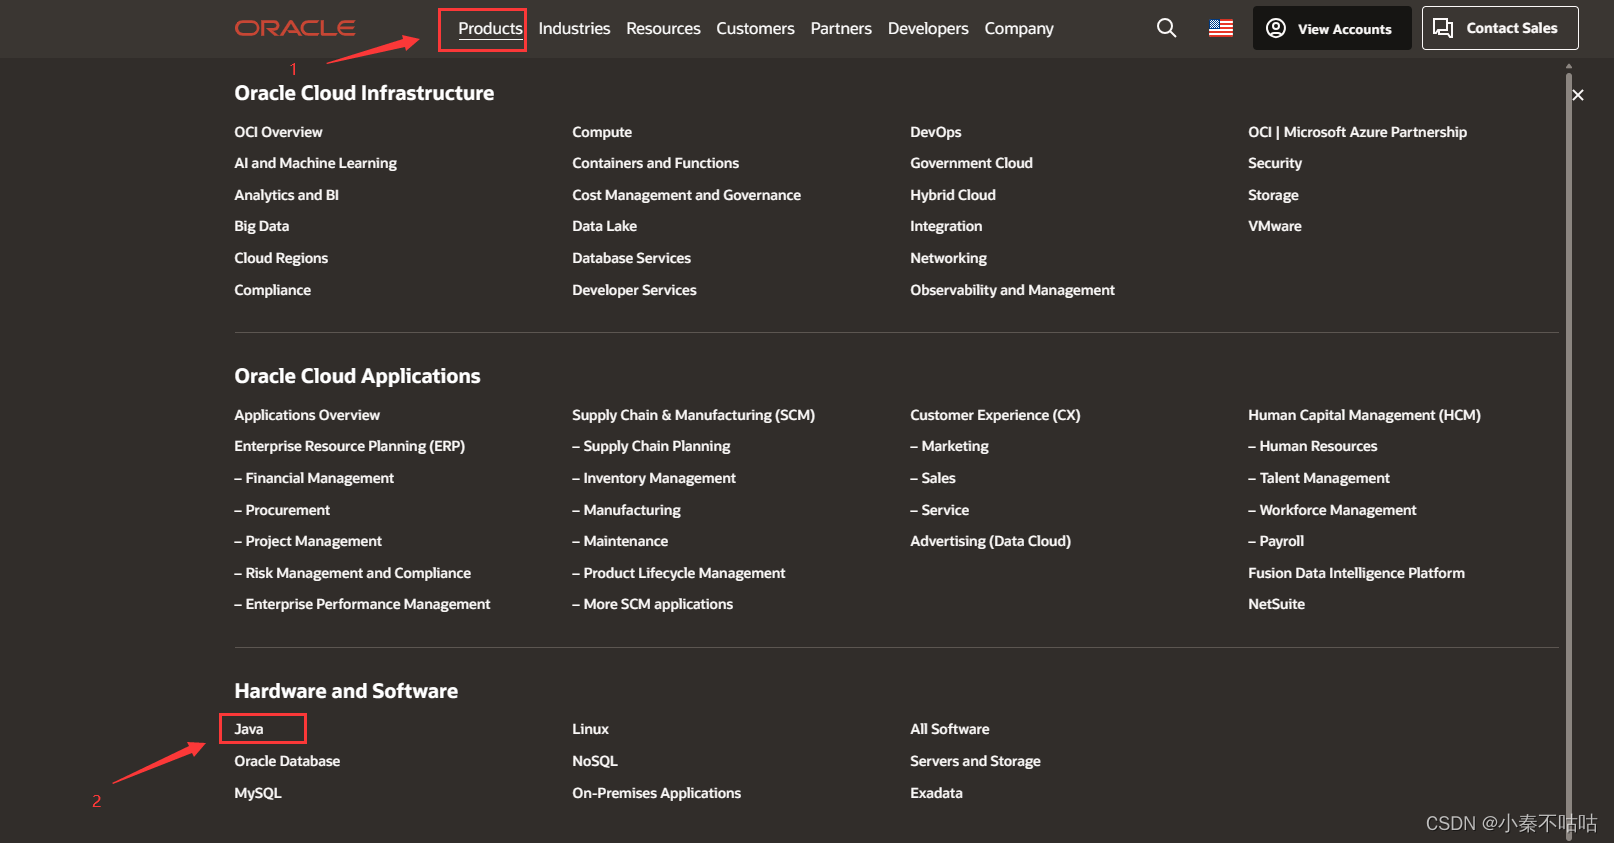
Task: Select Financial Management
Action: (314, 478)
